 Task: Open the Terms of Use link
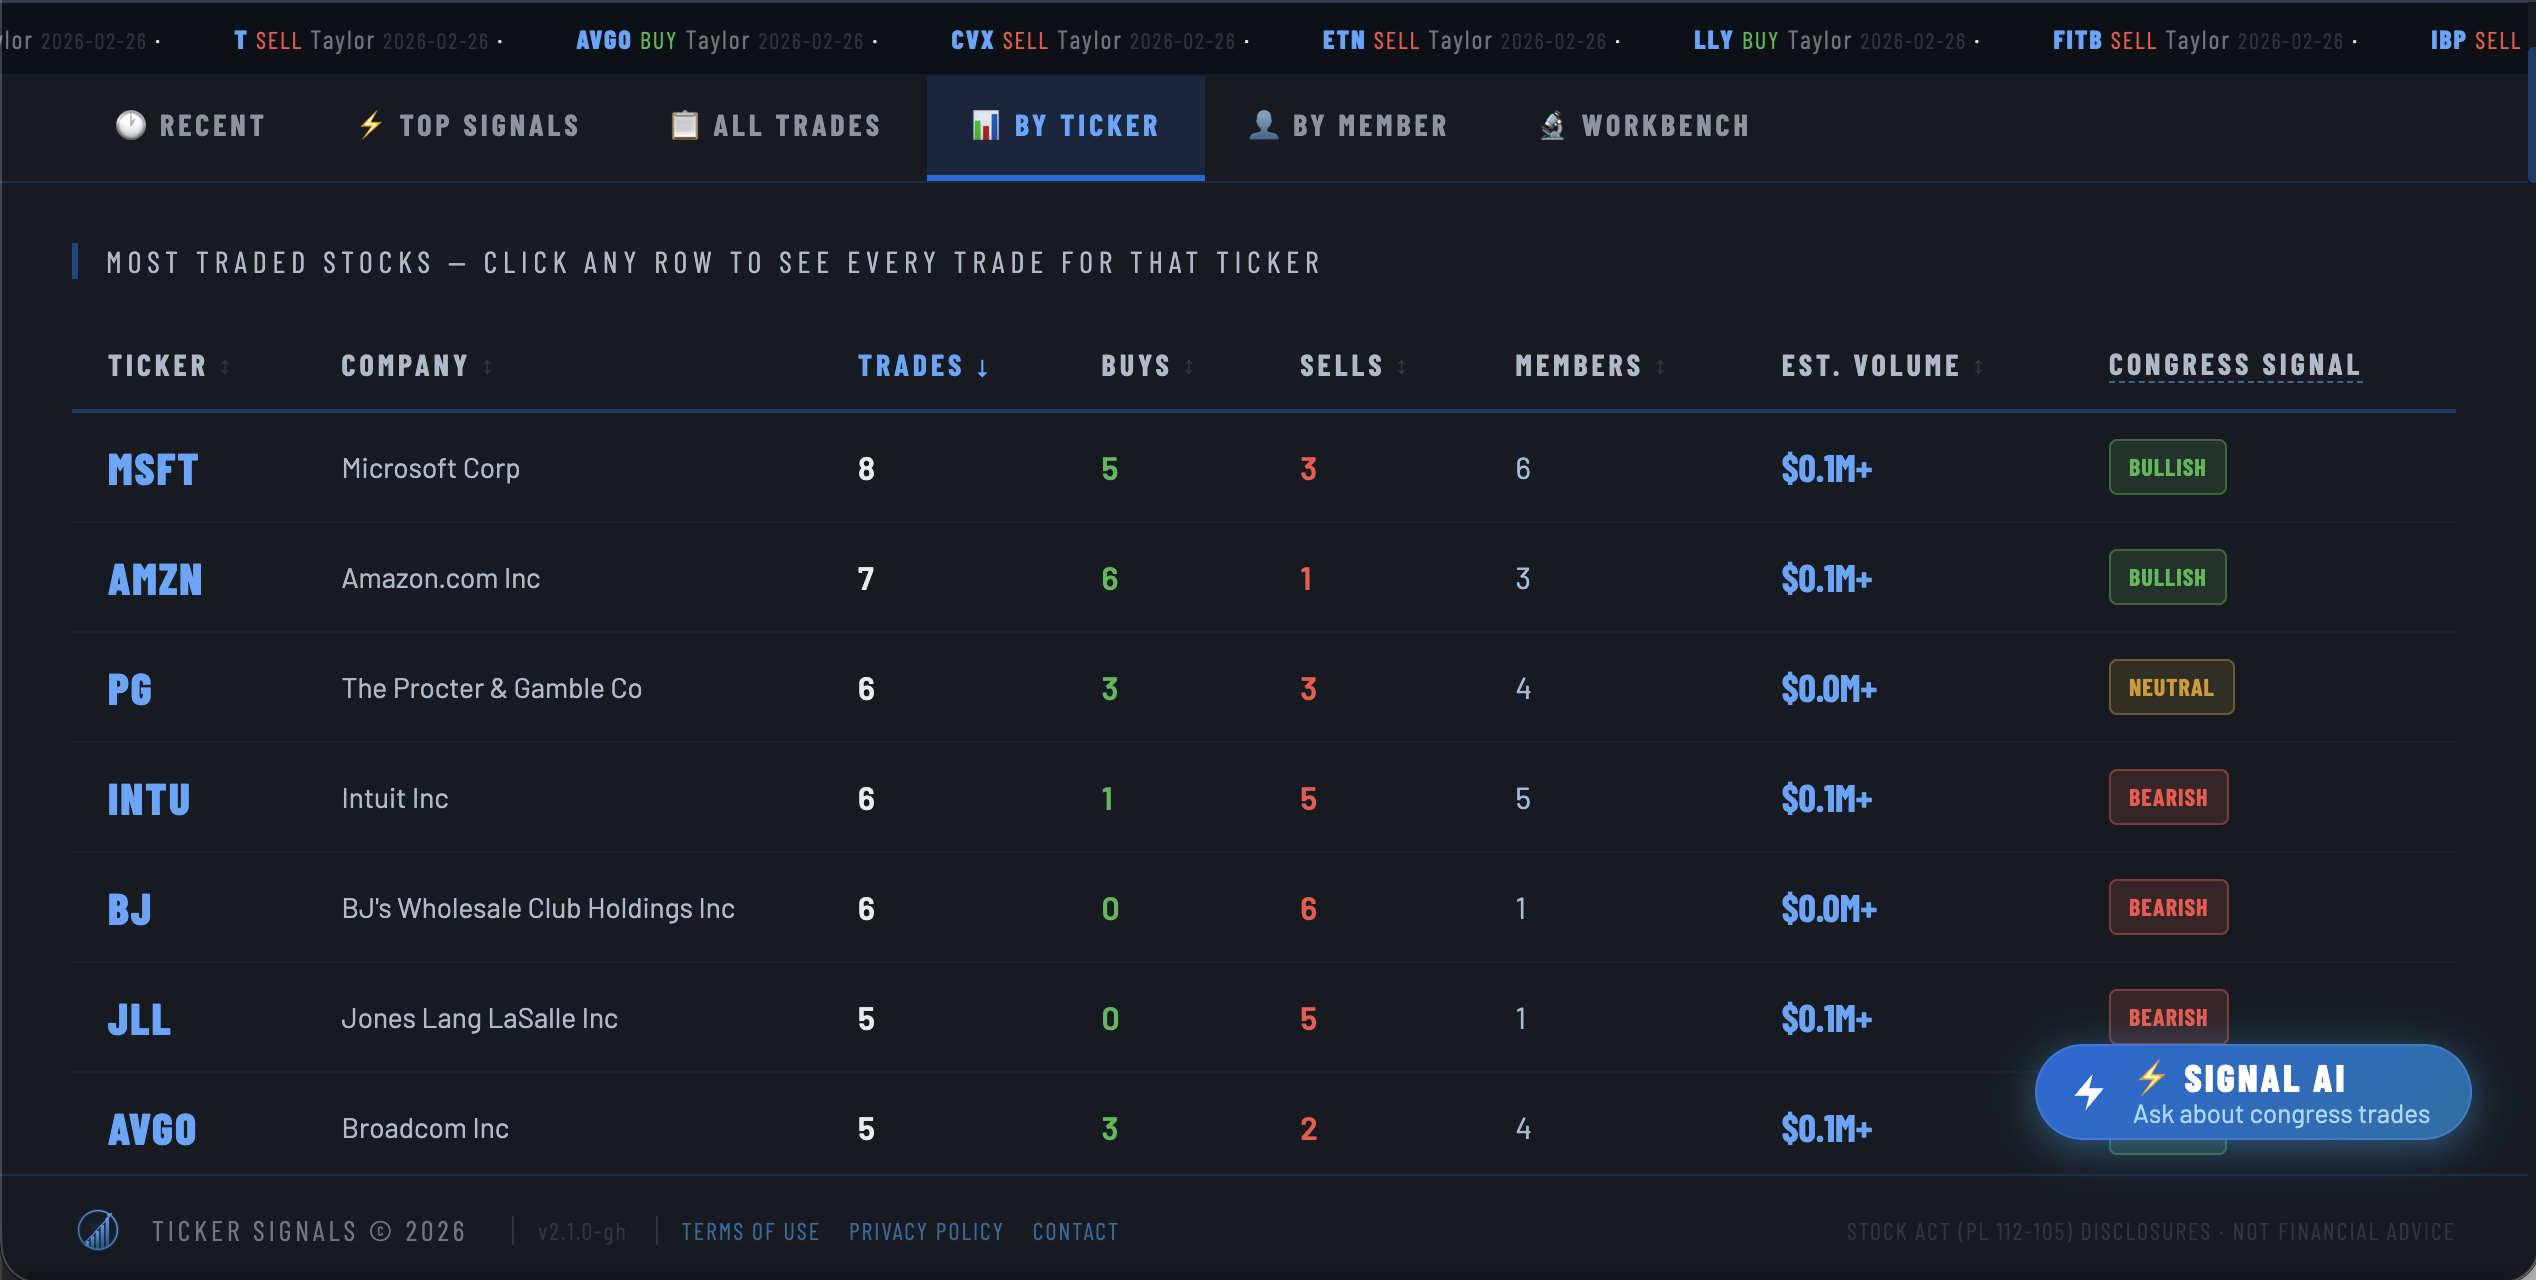(x=751, y=1231)
